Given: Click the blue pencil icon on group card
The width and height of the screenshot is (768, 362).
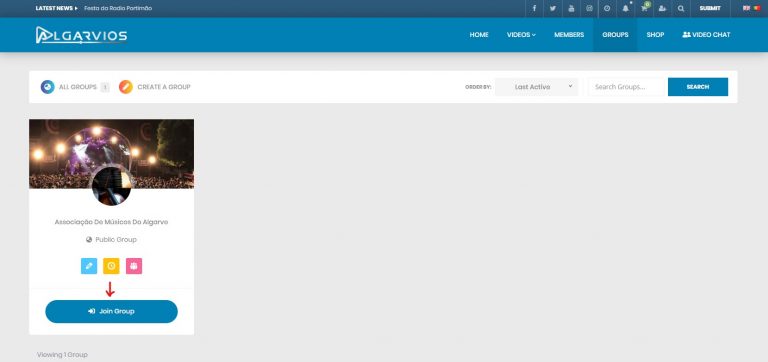Looking at the screenshot, I should coord(89,266).
